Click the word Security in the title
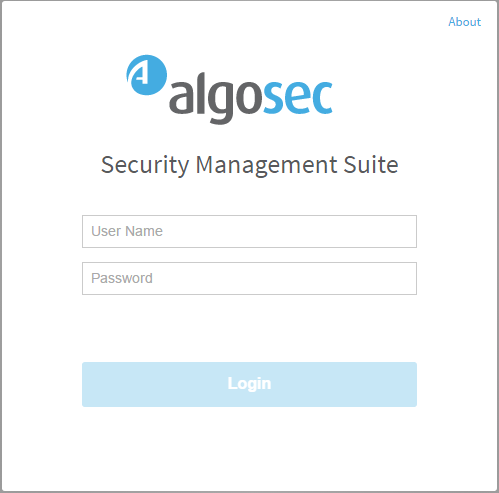 (x=145, y=165)
